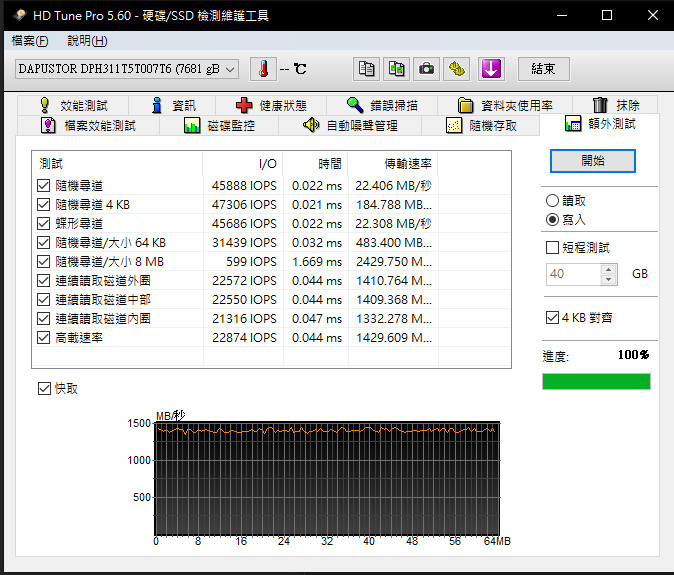The image size is (674, 575).
Task: Select the 額外測試 tab
Action: coord(600,124)
